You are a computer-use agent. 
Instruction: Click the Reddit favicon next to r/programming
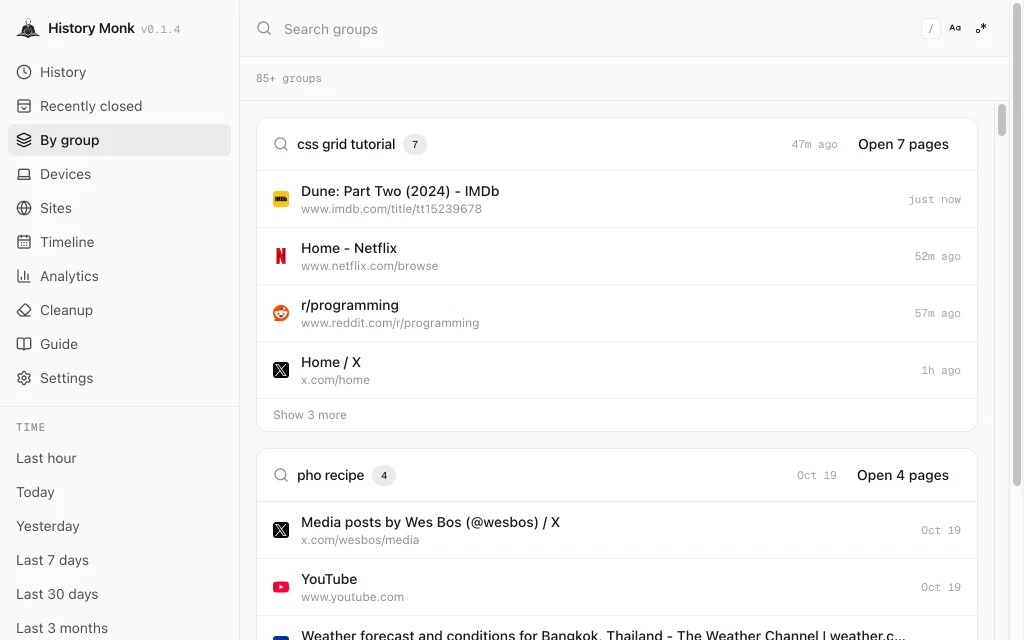(281, 313)
